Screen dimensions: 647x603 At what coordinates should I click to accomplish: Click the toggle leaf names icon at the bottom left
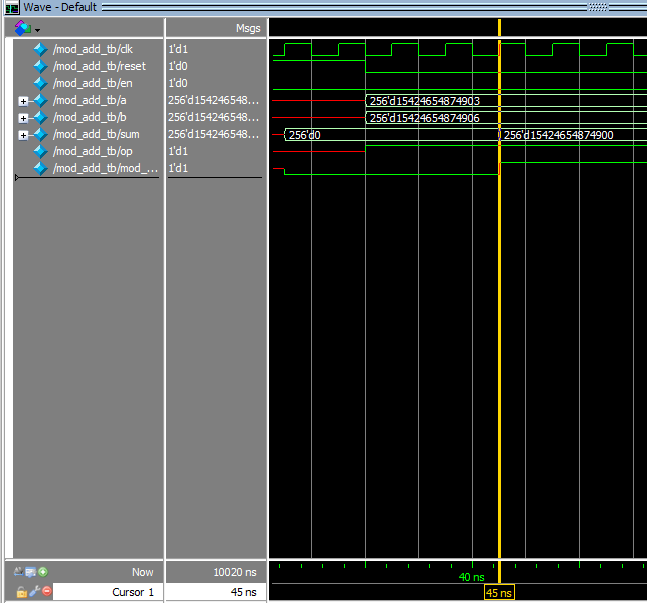(18, 572)
